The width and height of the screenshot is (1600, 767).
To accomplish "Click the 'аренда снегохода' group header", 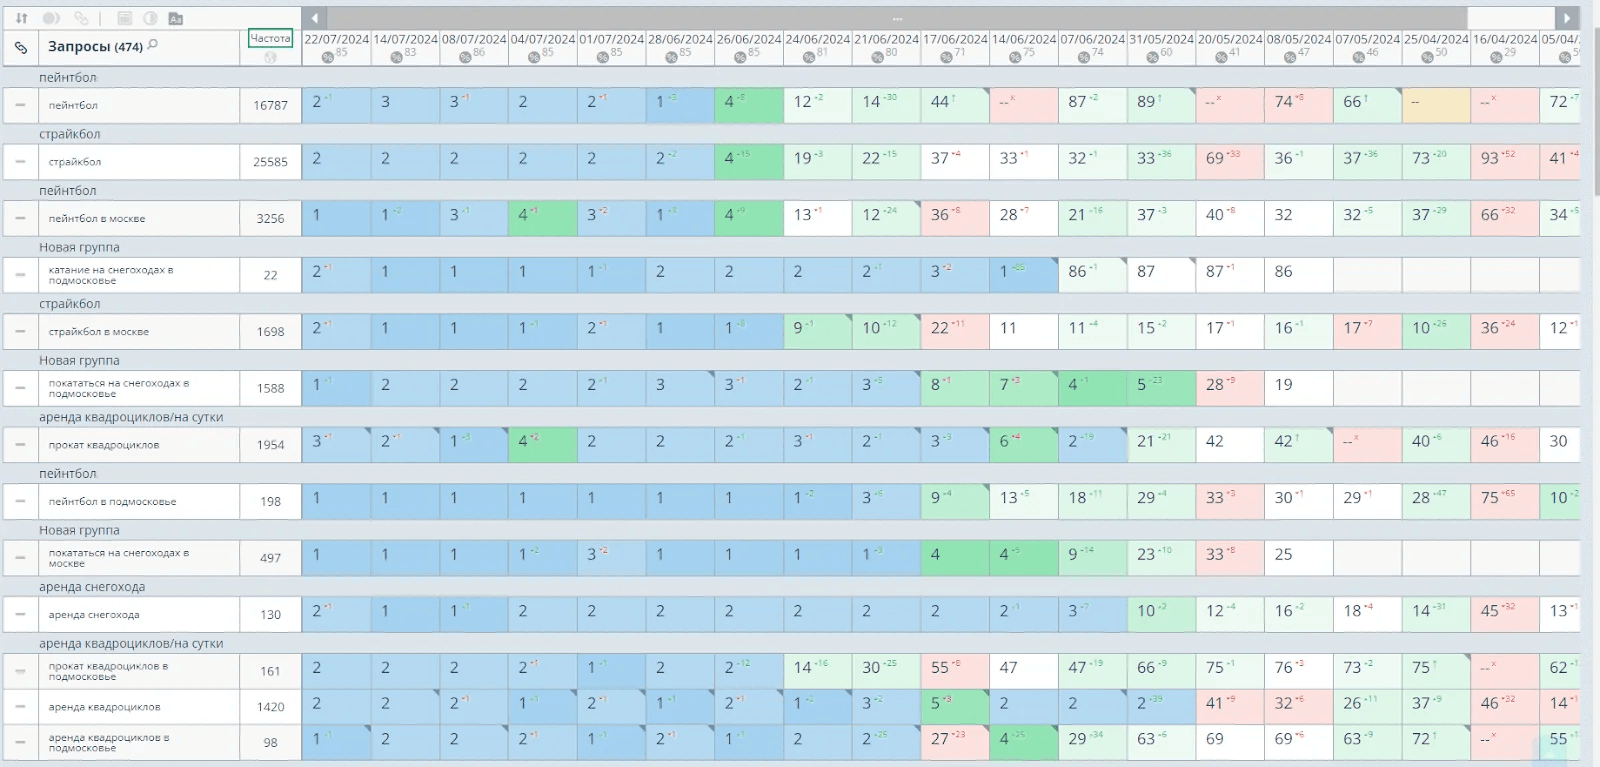I will coord(92,587).
